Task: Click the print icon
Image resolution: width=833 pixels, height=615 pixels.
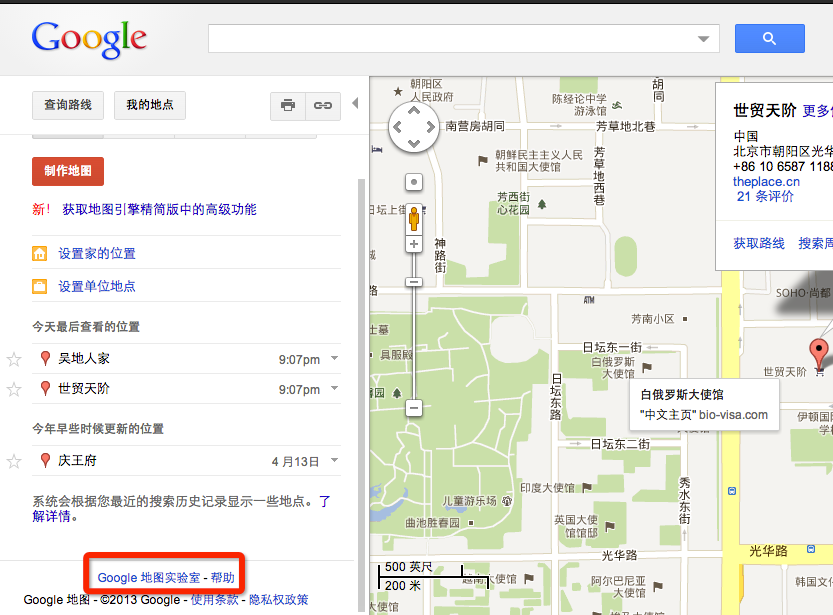Action: (288, 106)
